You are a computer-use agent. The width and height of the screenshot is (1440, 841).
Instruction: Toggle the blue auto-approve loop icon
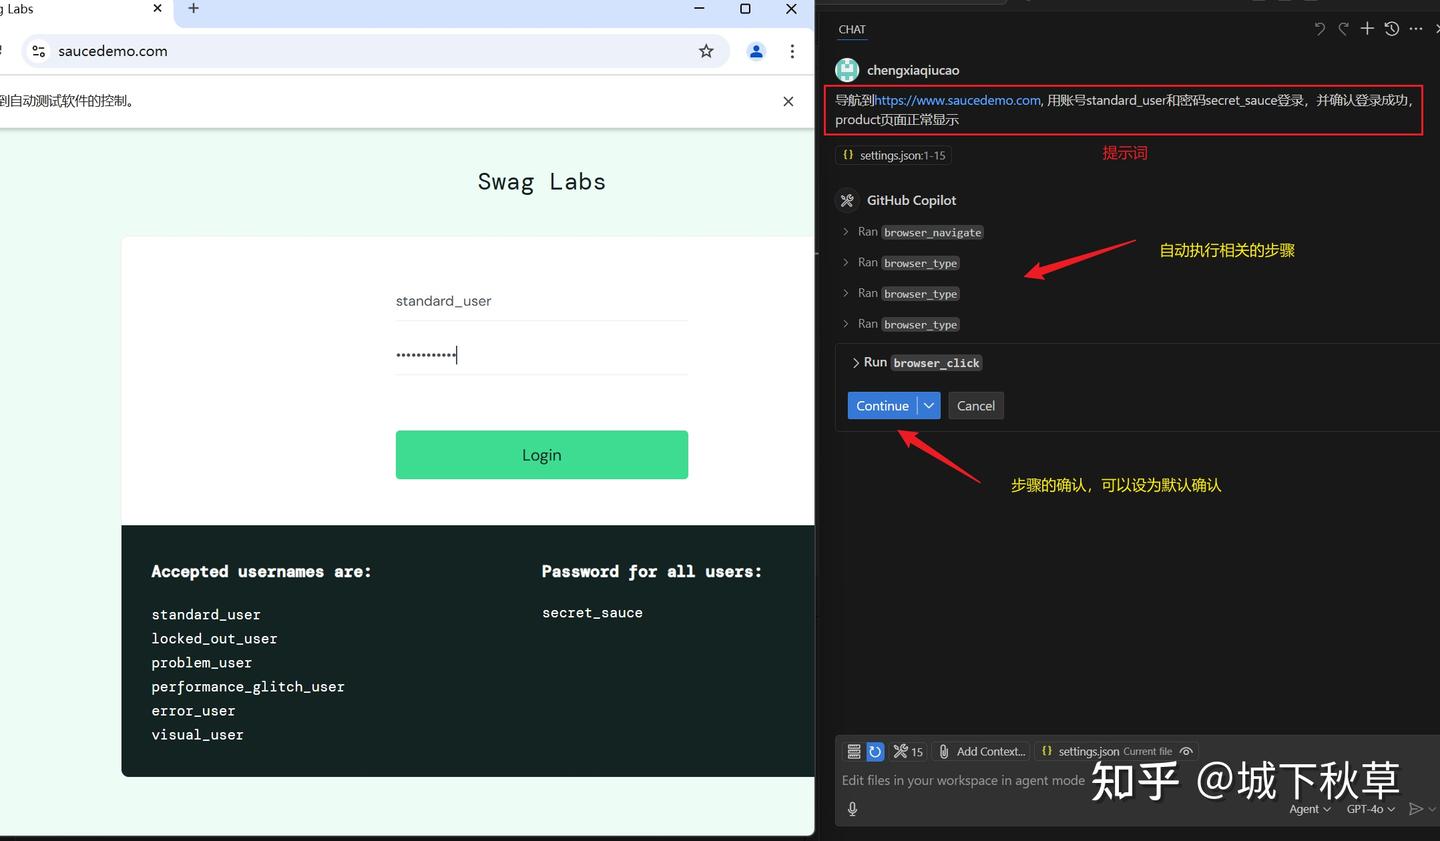(876, 751)
